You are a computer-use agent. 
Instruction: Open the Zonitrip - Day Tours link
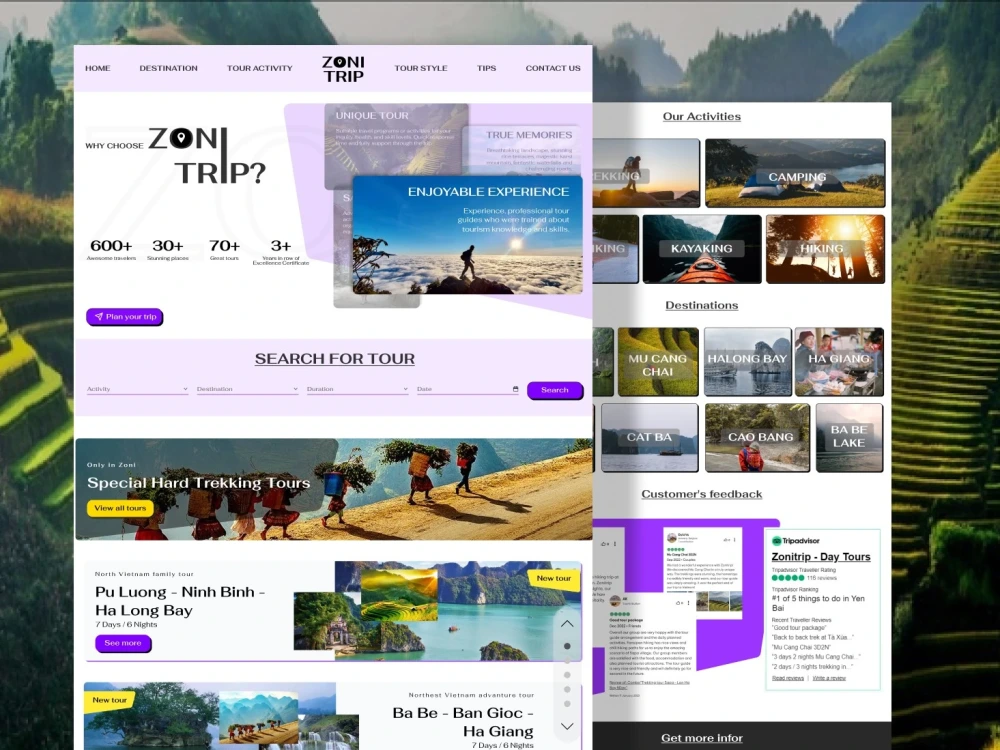821,557
